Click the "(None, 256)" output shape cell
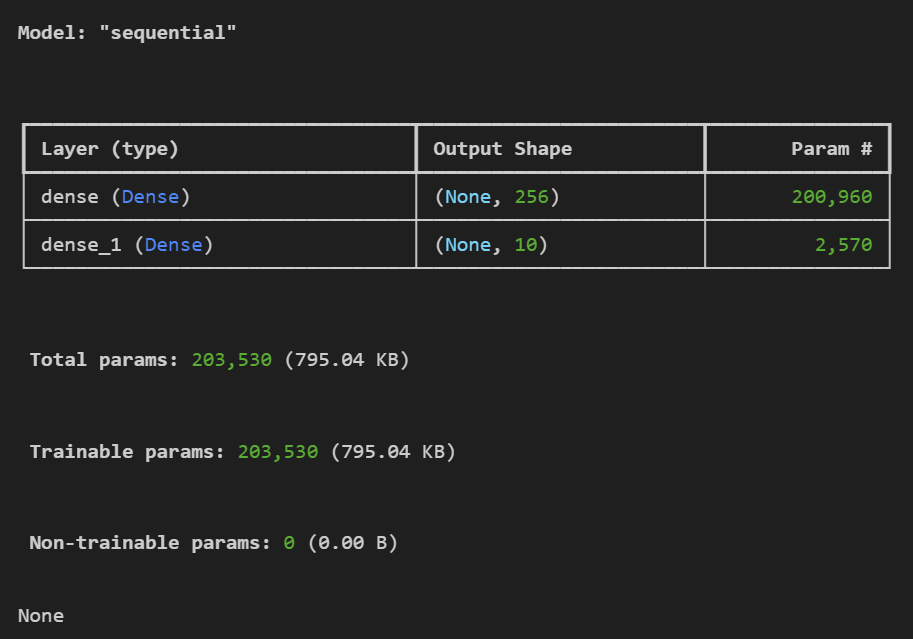The image size is (913, 639). point(496,197)
